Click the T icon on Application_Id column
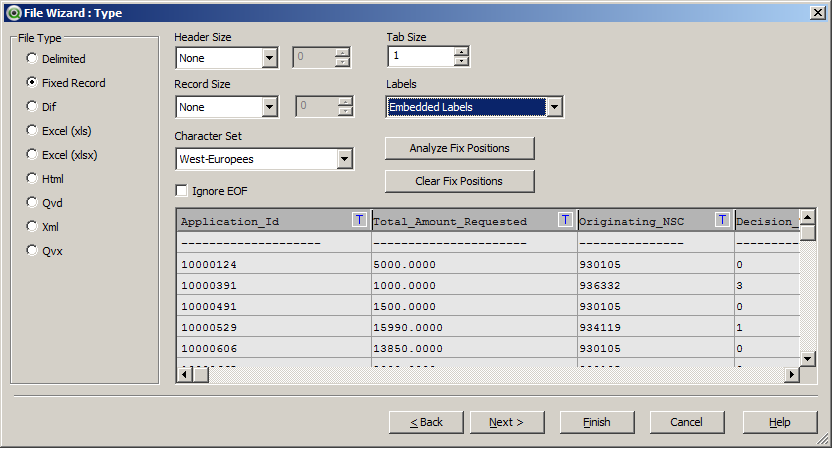Screen dimensions: 832x450 click(360, 220)
